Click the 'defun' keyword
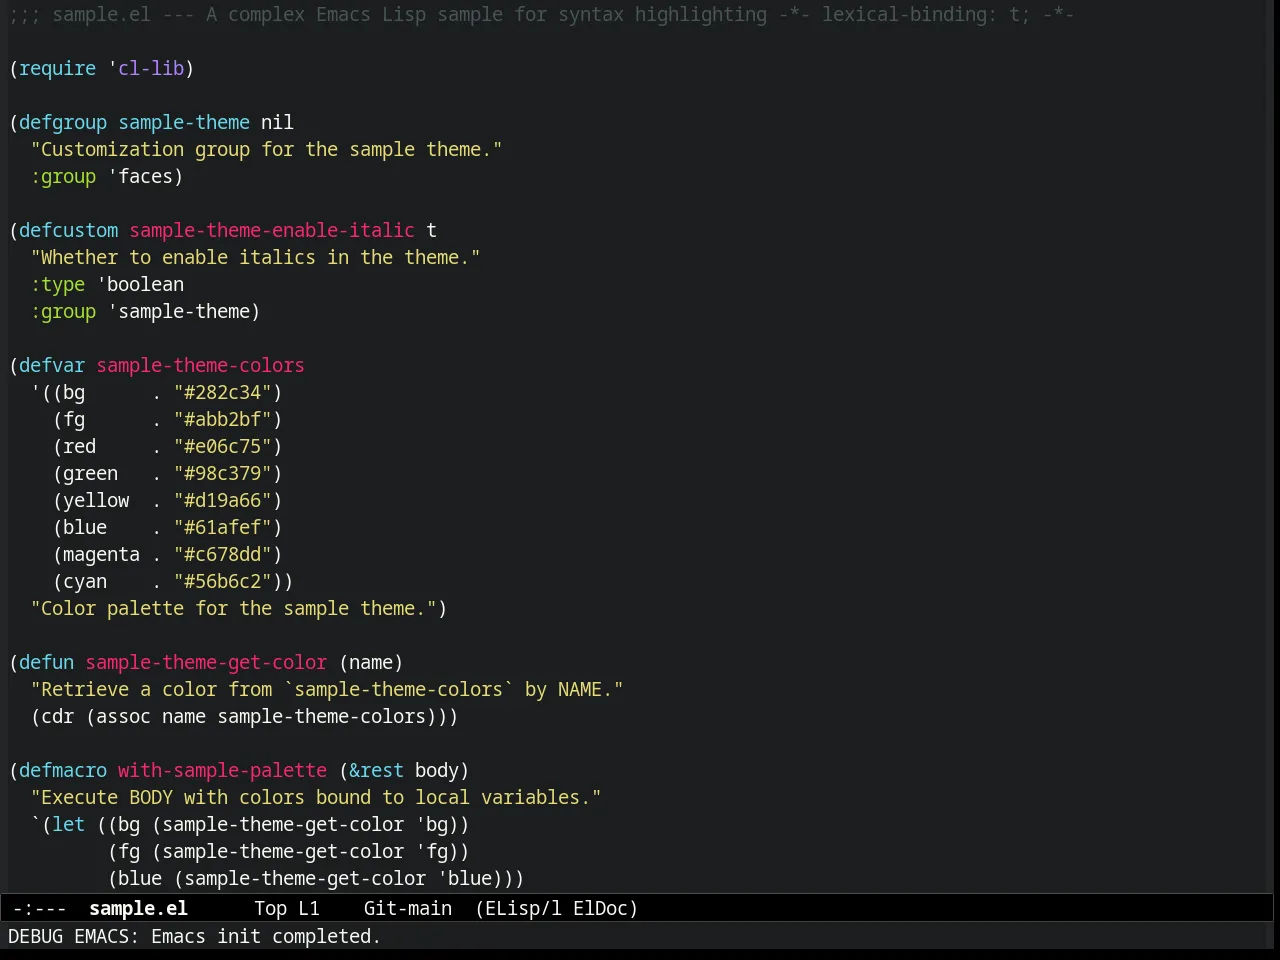The width and height of the screenshot is (1280, 960). (46, 662)
